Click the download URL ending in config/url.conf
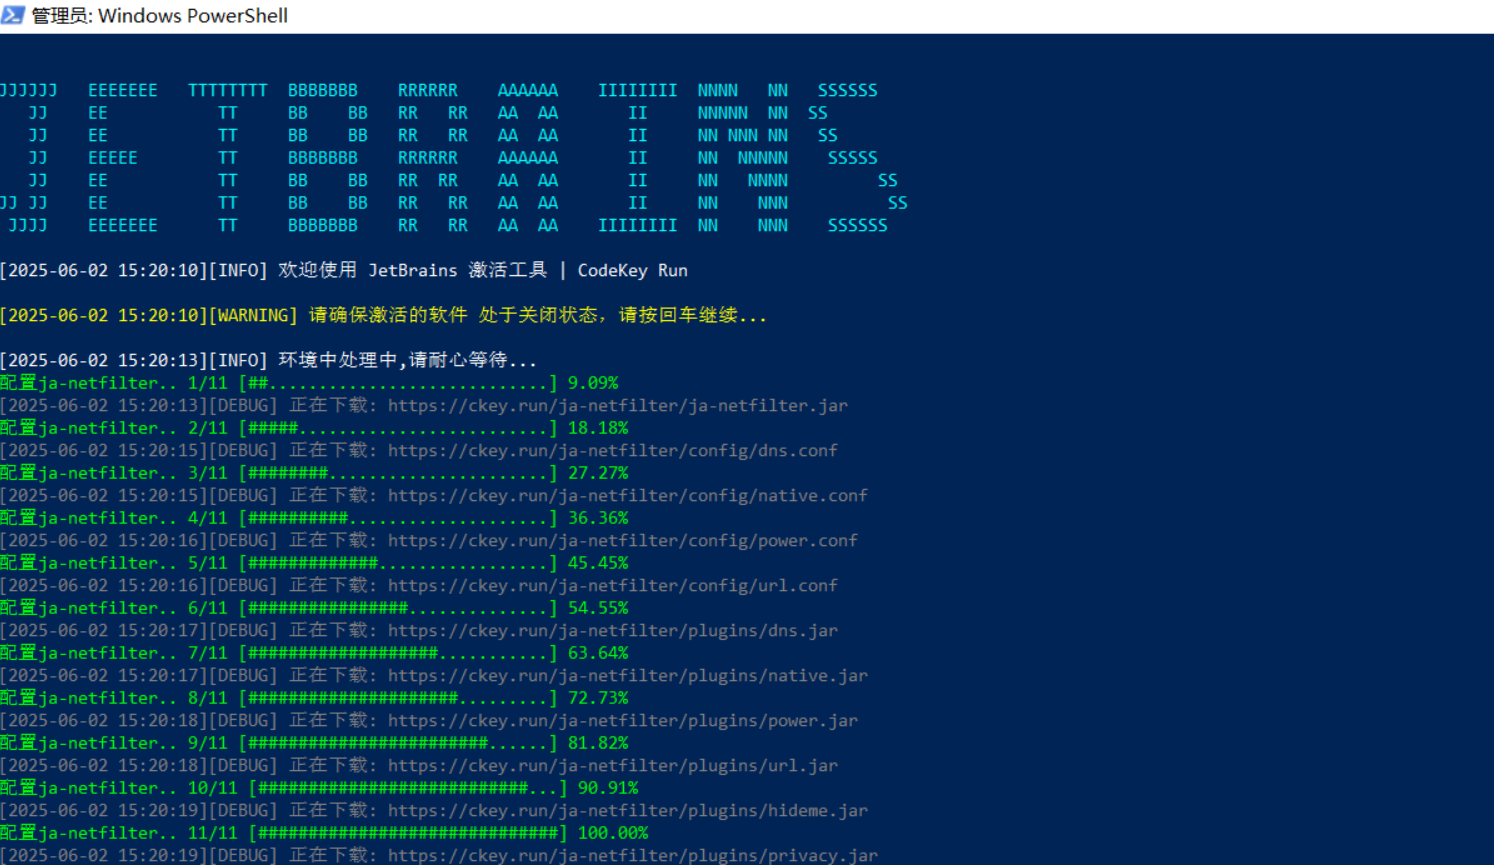This screenshot has height=865, width=1494. (613, 586)
